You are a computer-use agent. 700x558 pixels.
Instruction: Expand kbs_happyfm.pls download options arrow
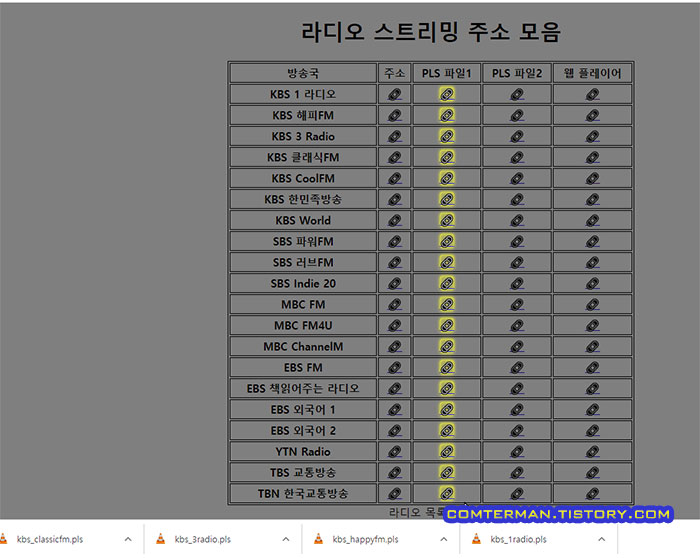444,539
